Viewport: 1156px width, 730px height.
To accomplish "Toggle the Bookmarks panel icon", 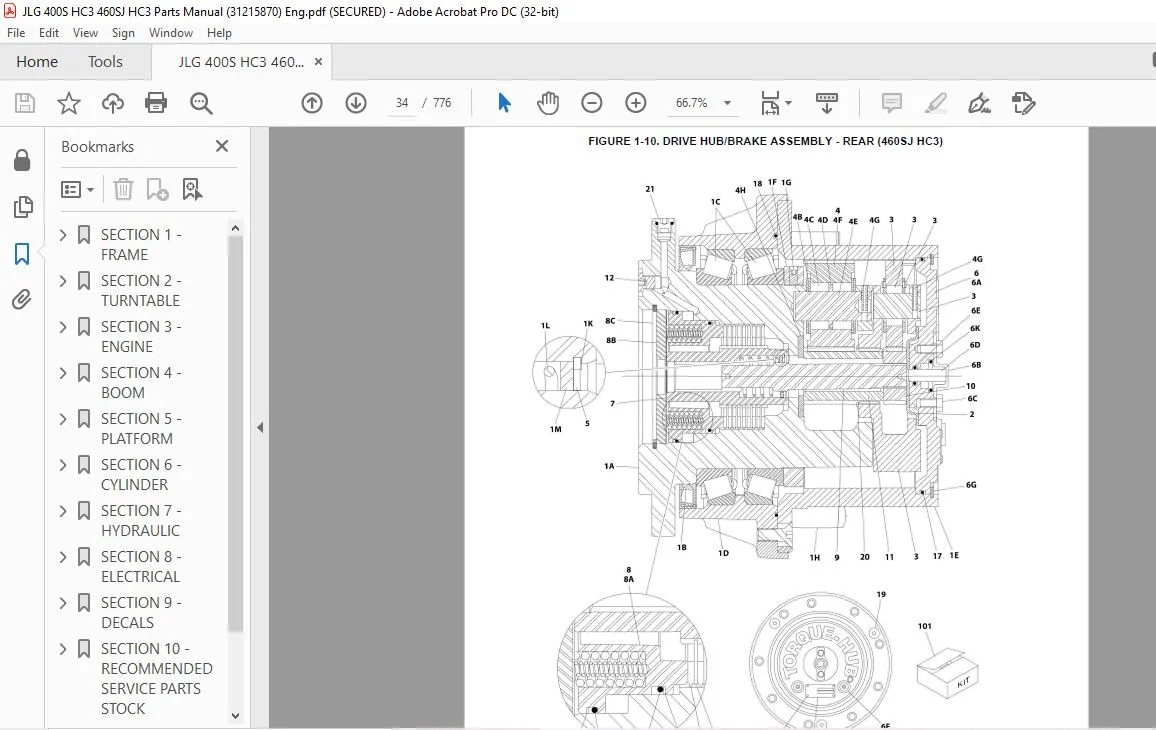I will click(22, 254).
